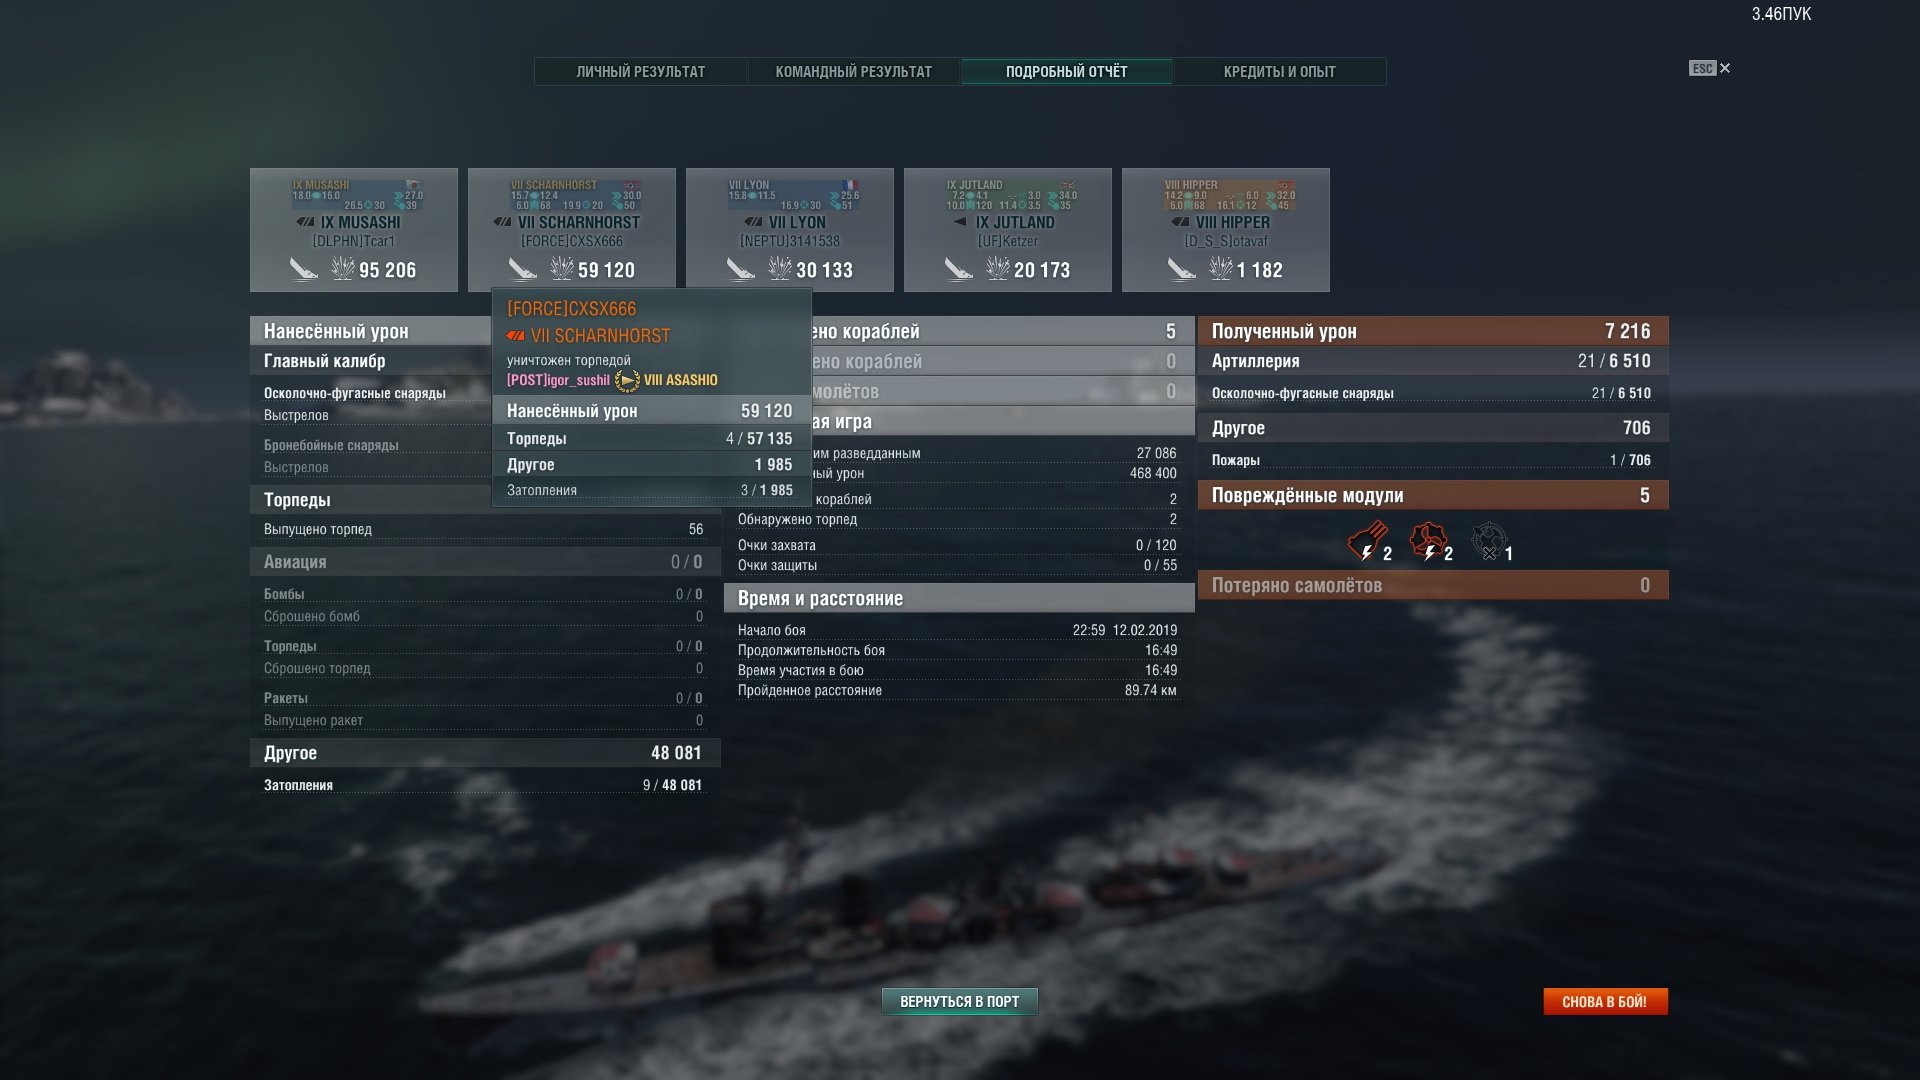The height and width of the screenshot is (1080, 1920).
Task: Click the damage splash icon on the Lyon card
Action: [779, 268]
